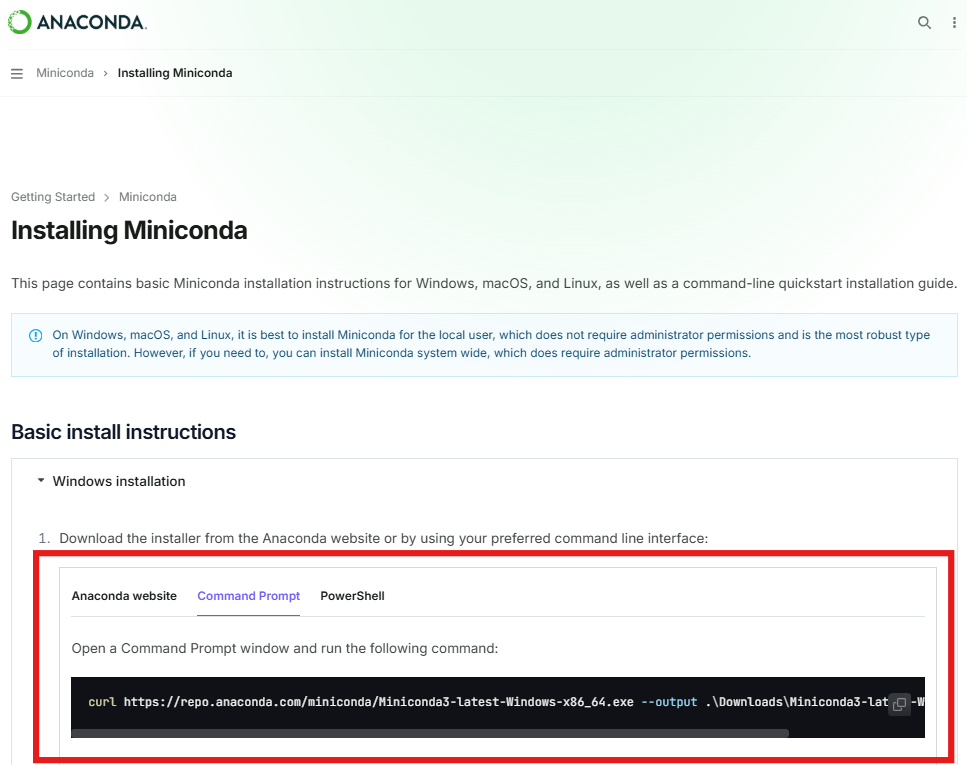Click the Miniconda breadcrumb under Getting Started
This screenshot has width=967, height=765.
pyautogui.click(x=147, y=197)
